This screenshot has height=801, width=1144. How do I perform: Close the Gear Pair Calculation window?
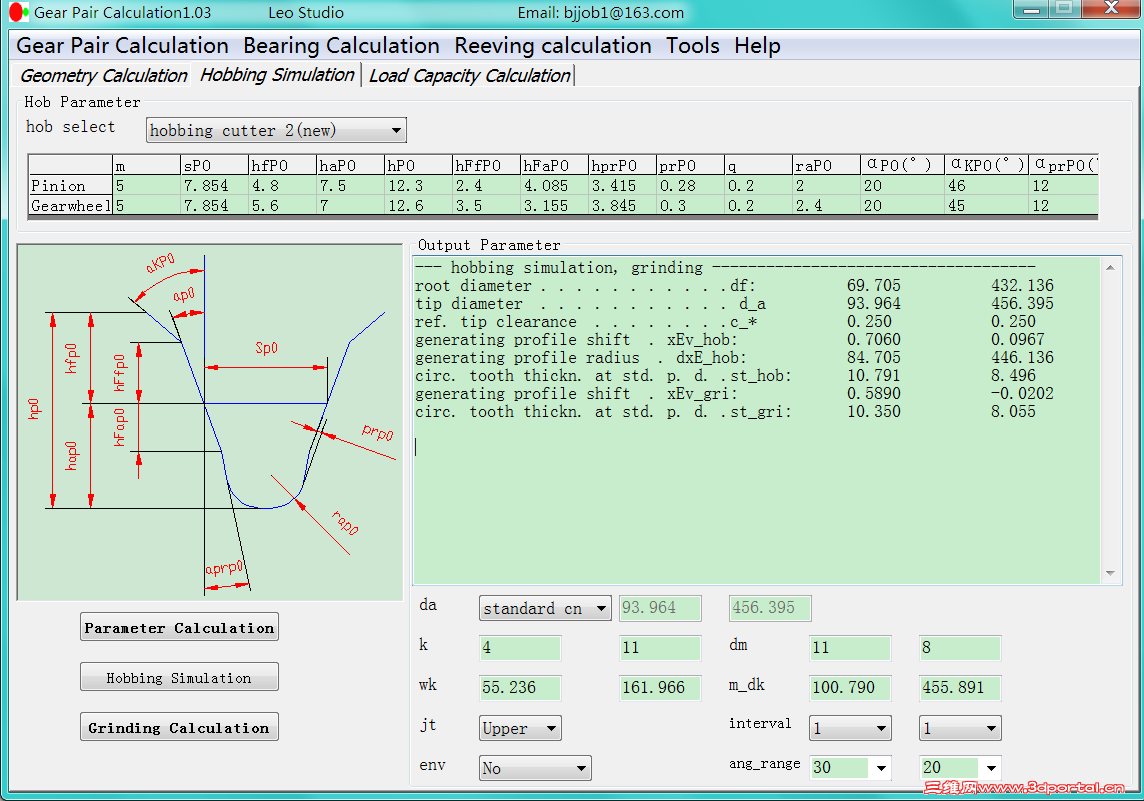click(1111, 9)
